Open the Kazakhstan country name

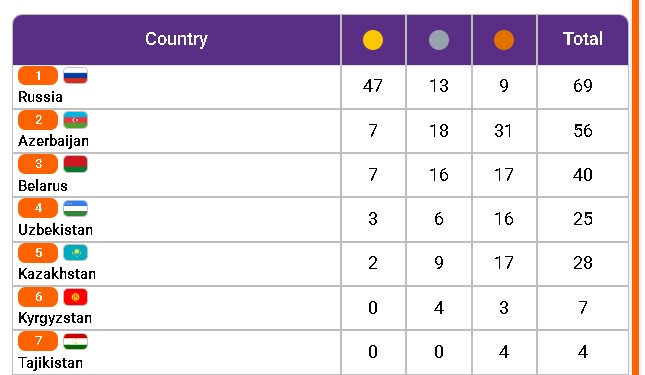(x=57, y=274)
